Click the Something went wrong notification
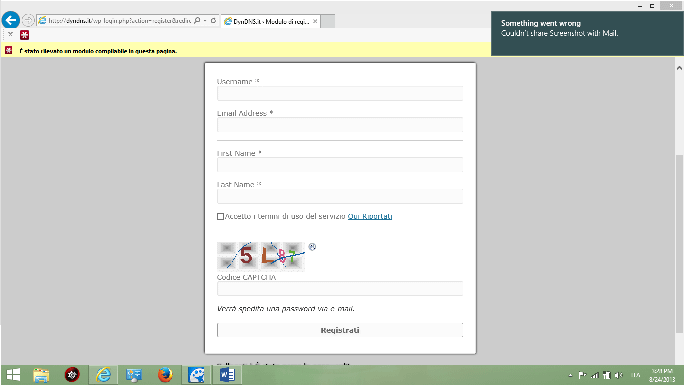The image size is (684, 385). pos(587,34)
